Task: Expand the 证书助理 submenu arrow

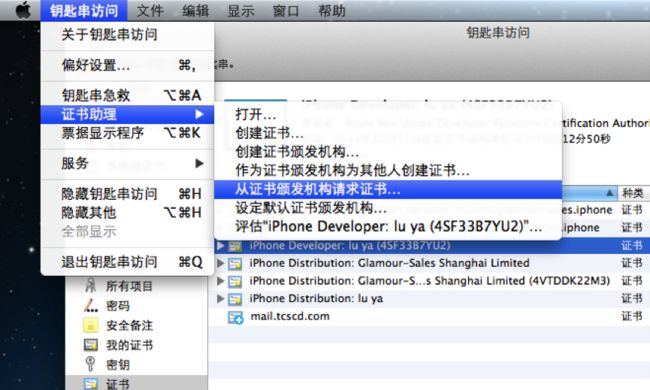Action: pyautogui.click(x=199, y=114)
